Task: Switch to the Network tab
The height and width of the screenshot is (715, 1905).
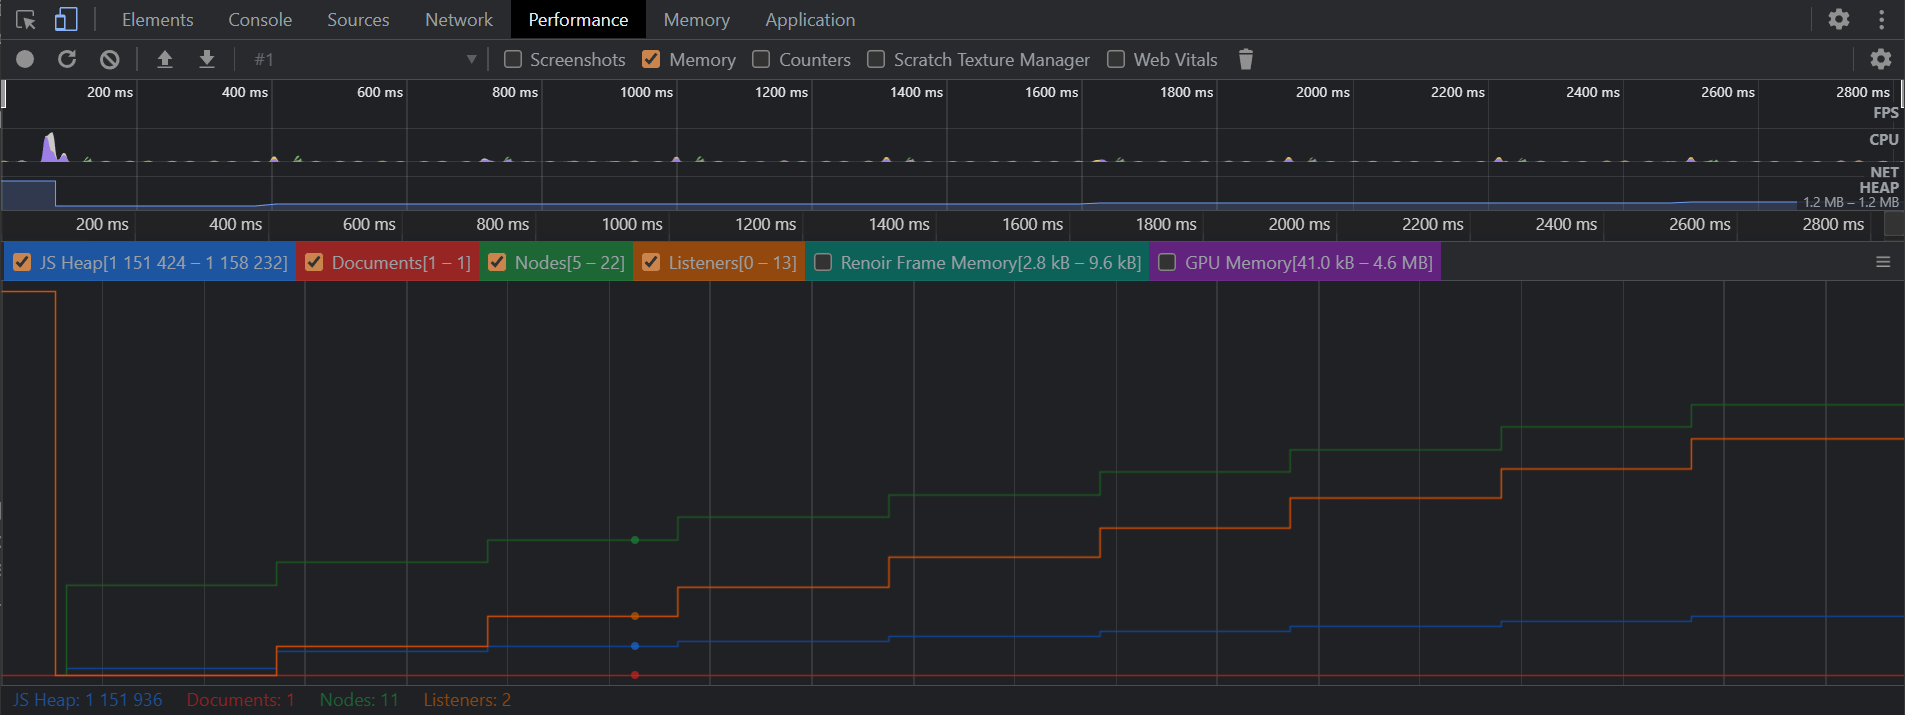Action: 458,20
